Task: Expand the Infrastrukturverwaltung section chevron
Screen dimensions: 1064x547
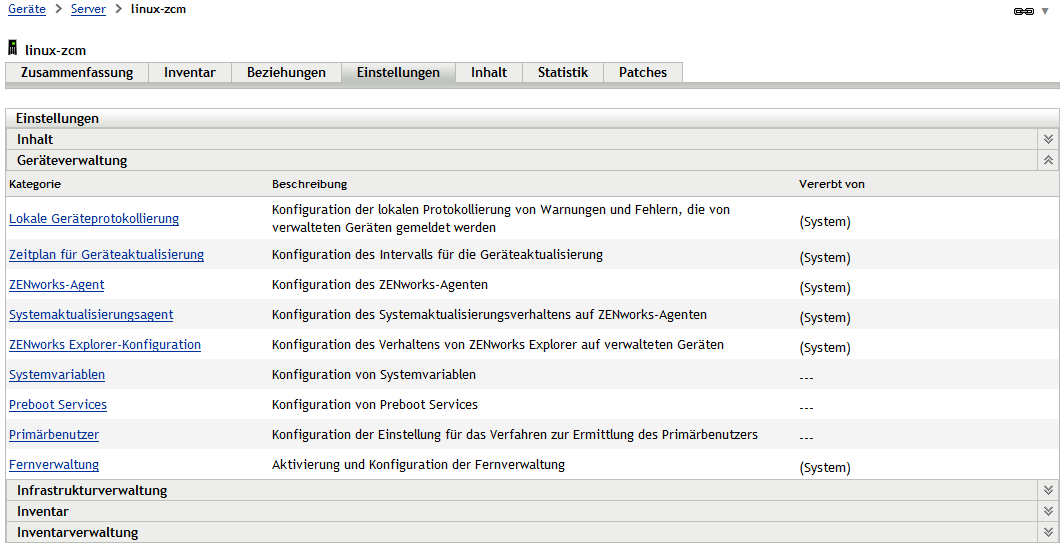Action: tap(1048, 490)
